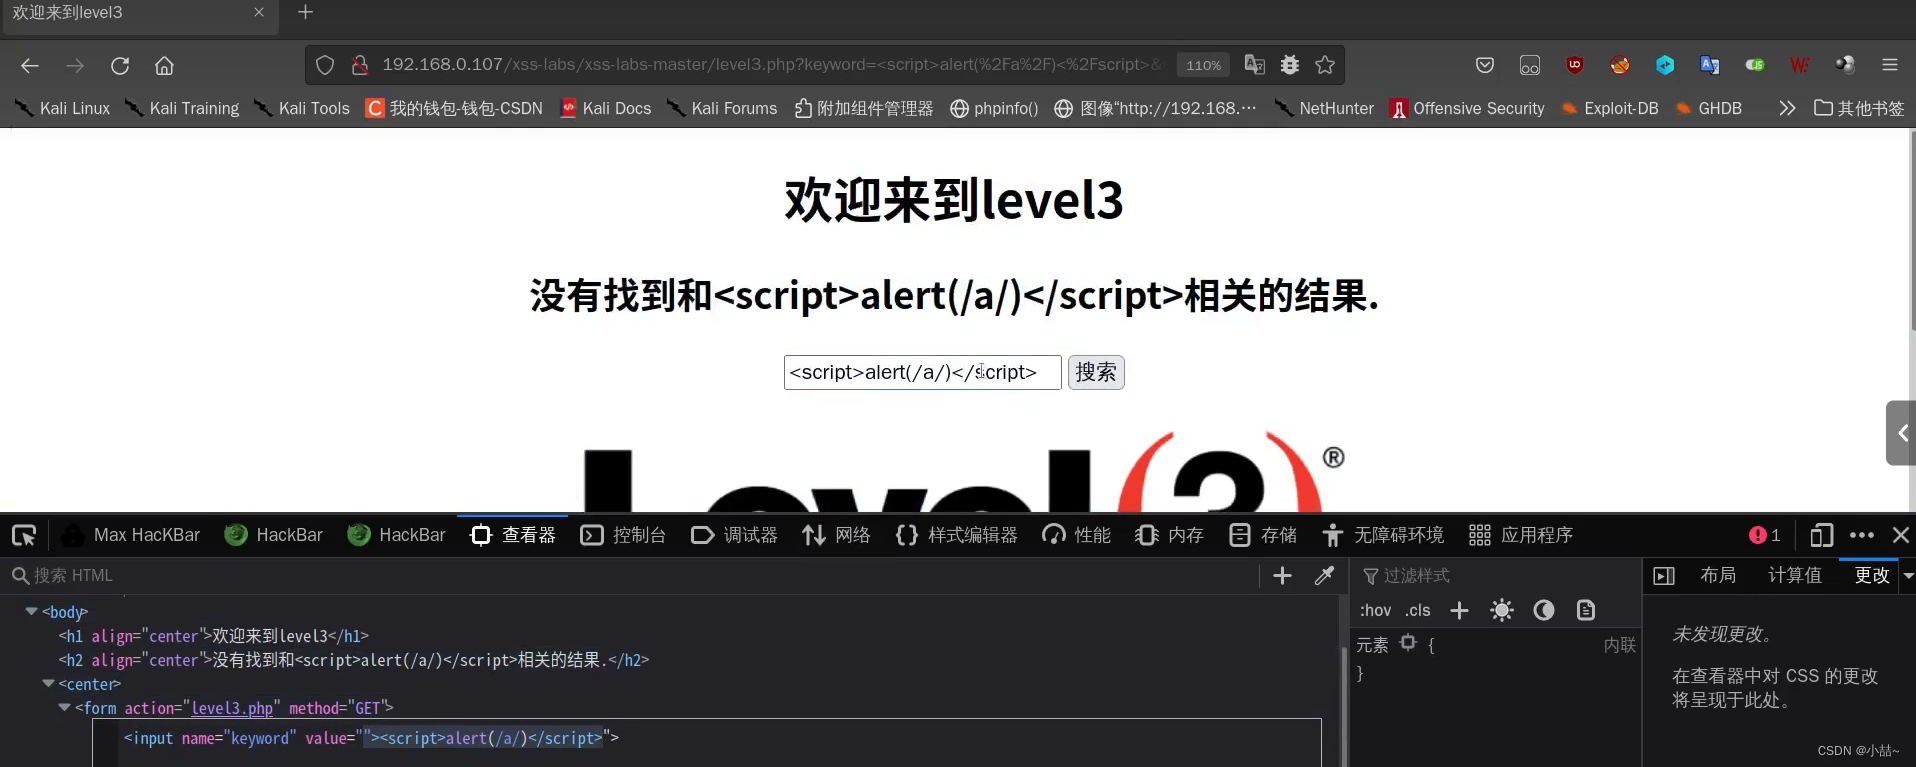The height and width of the screenshot is (767, 1916).
Task: Open the 存储 storage tab
Action: tap(1262, 535)
